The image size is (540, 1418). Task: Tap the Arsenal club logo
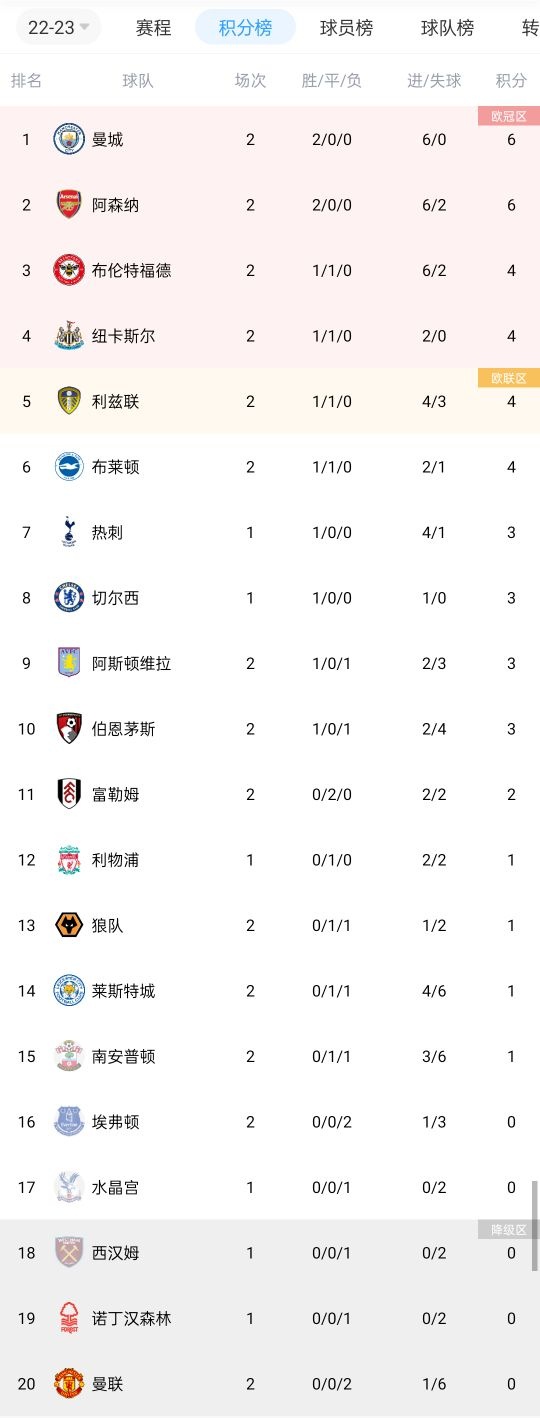click(x=69, y=205)
